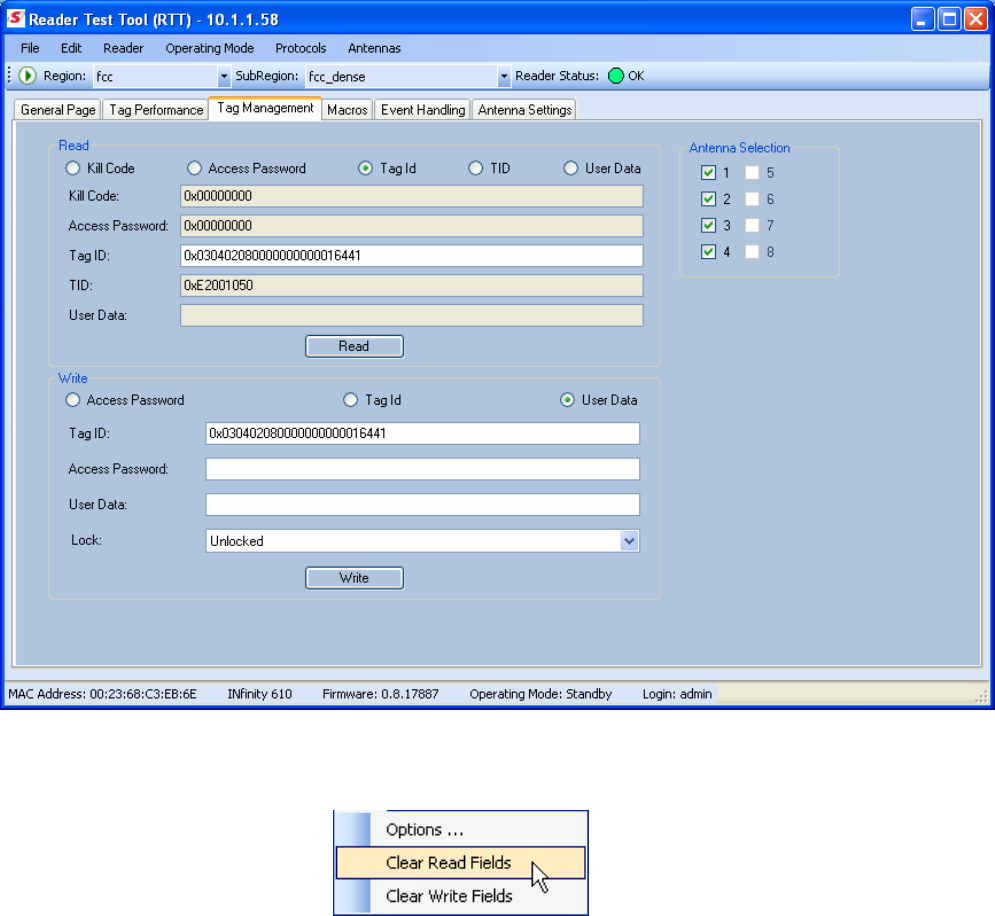Viewport: 995px width, 916px height.
Task: Open the Tag Performance tab
Action: (x=155, y=110)
